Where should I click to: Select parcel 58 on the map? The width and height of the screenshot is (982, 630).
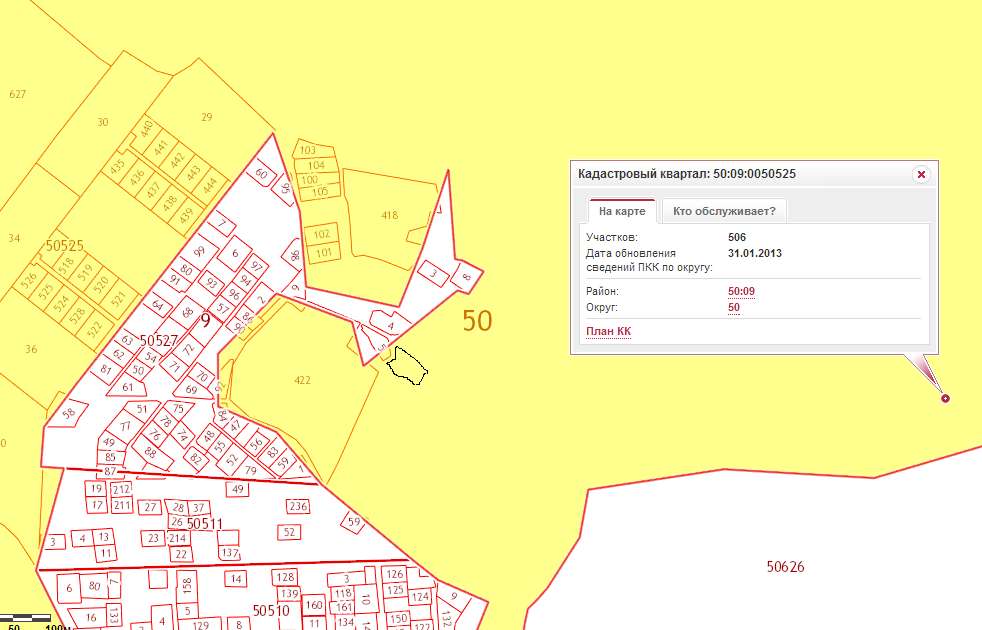(x=68, y=413)
